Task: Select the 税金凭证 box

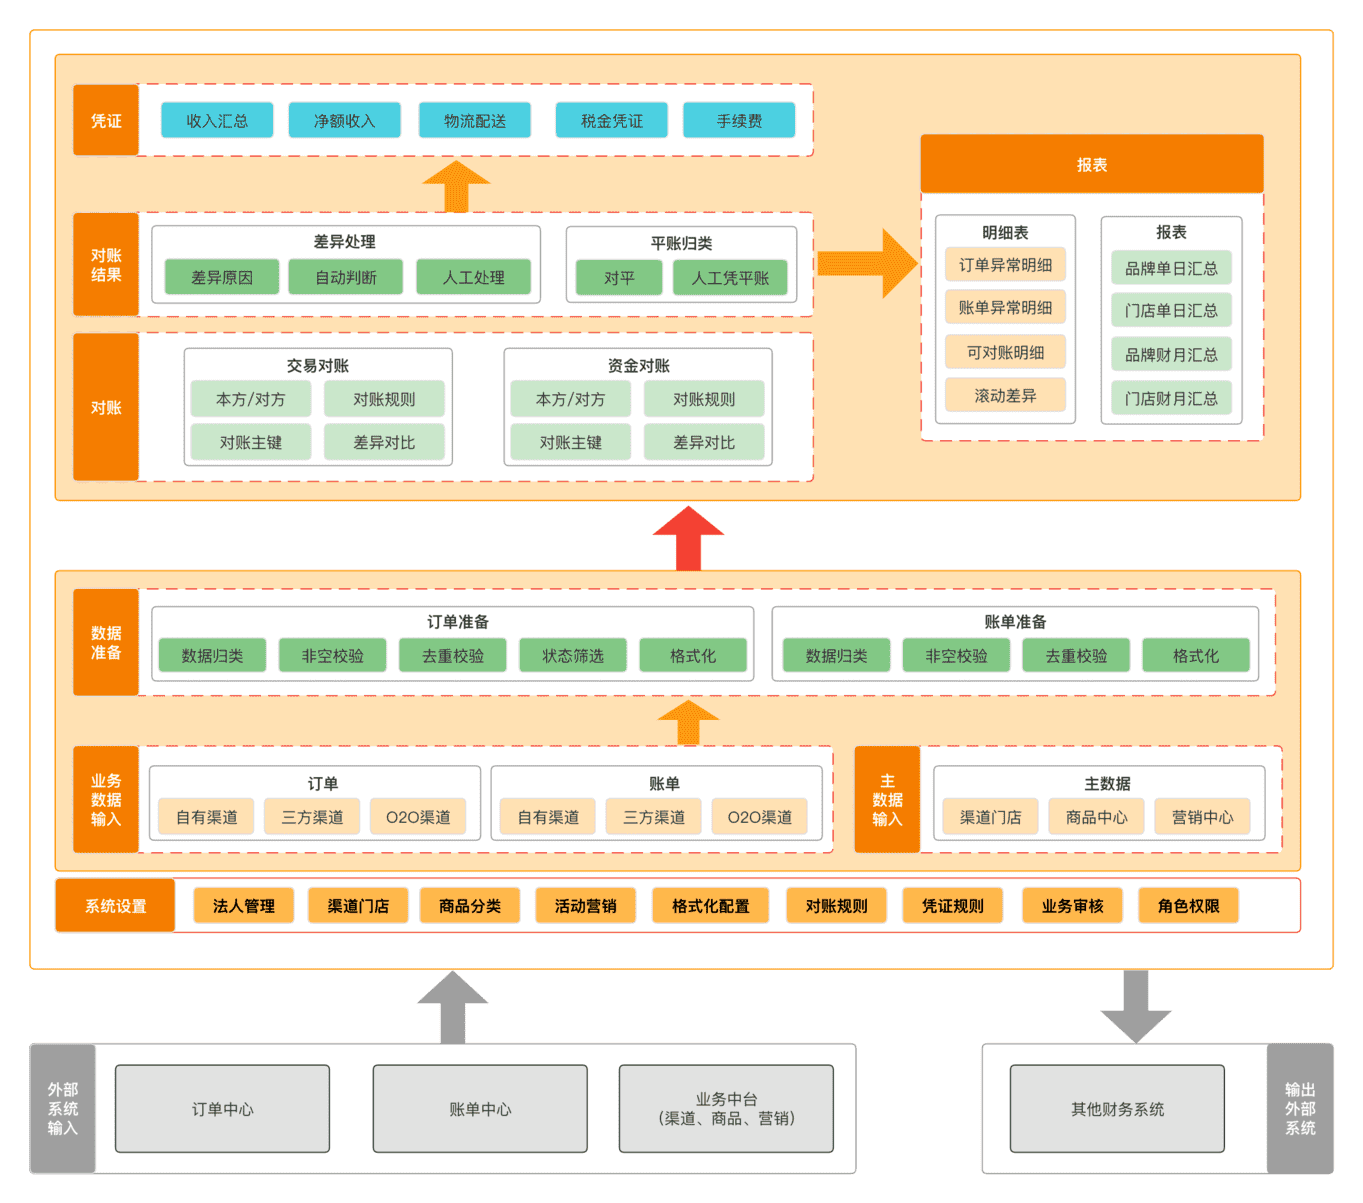Action: point(612,120)
